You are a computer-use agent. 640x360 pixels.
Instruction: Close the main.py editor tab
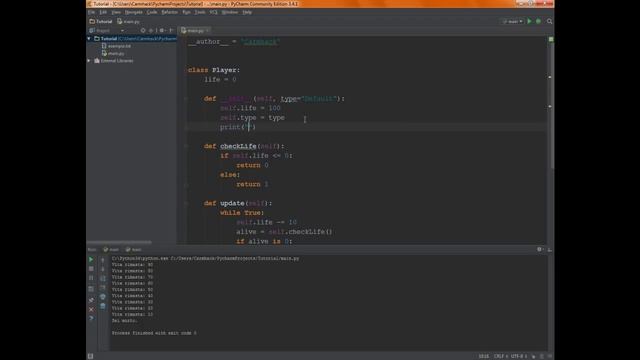208,31
